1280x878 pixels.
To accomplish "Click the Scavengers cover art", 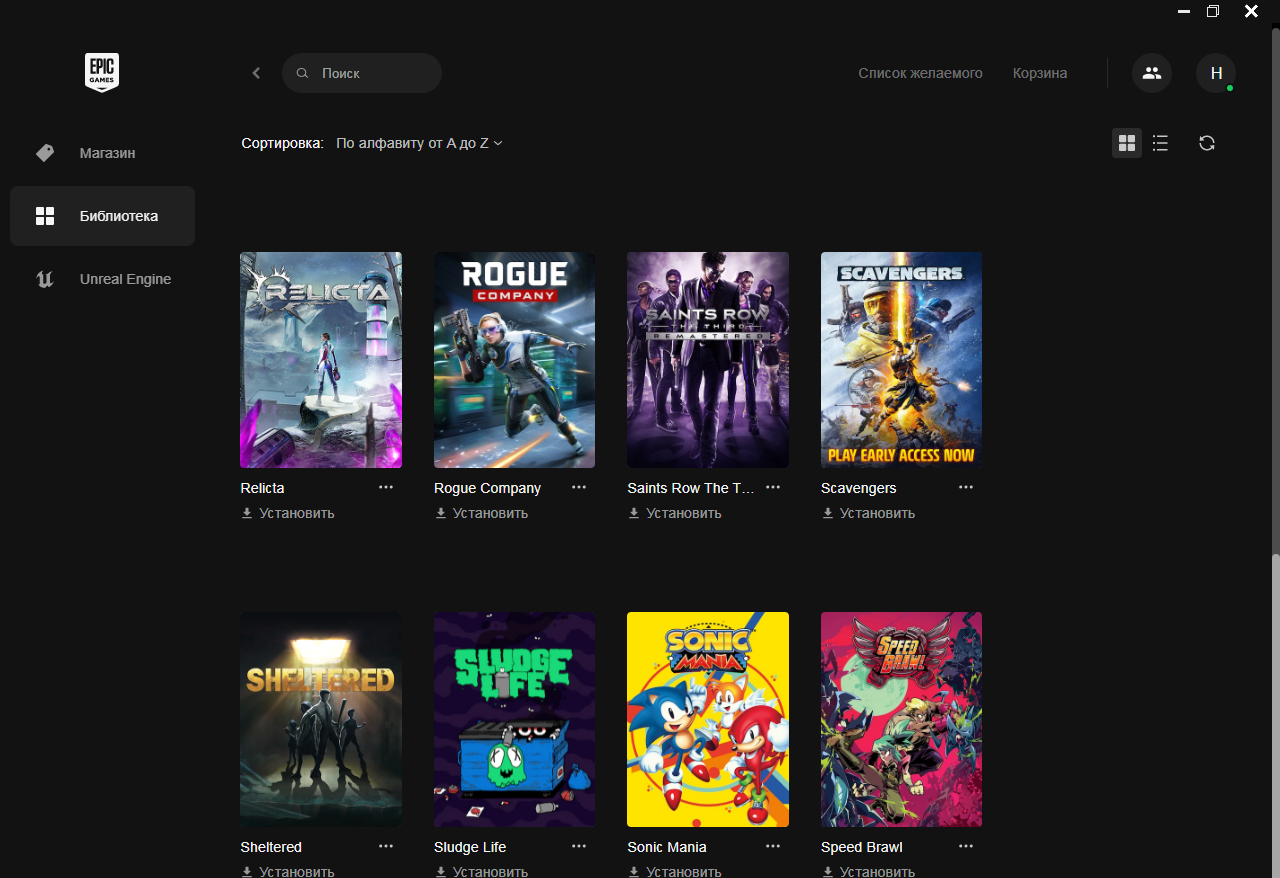I will (901, 360).
